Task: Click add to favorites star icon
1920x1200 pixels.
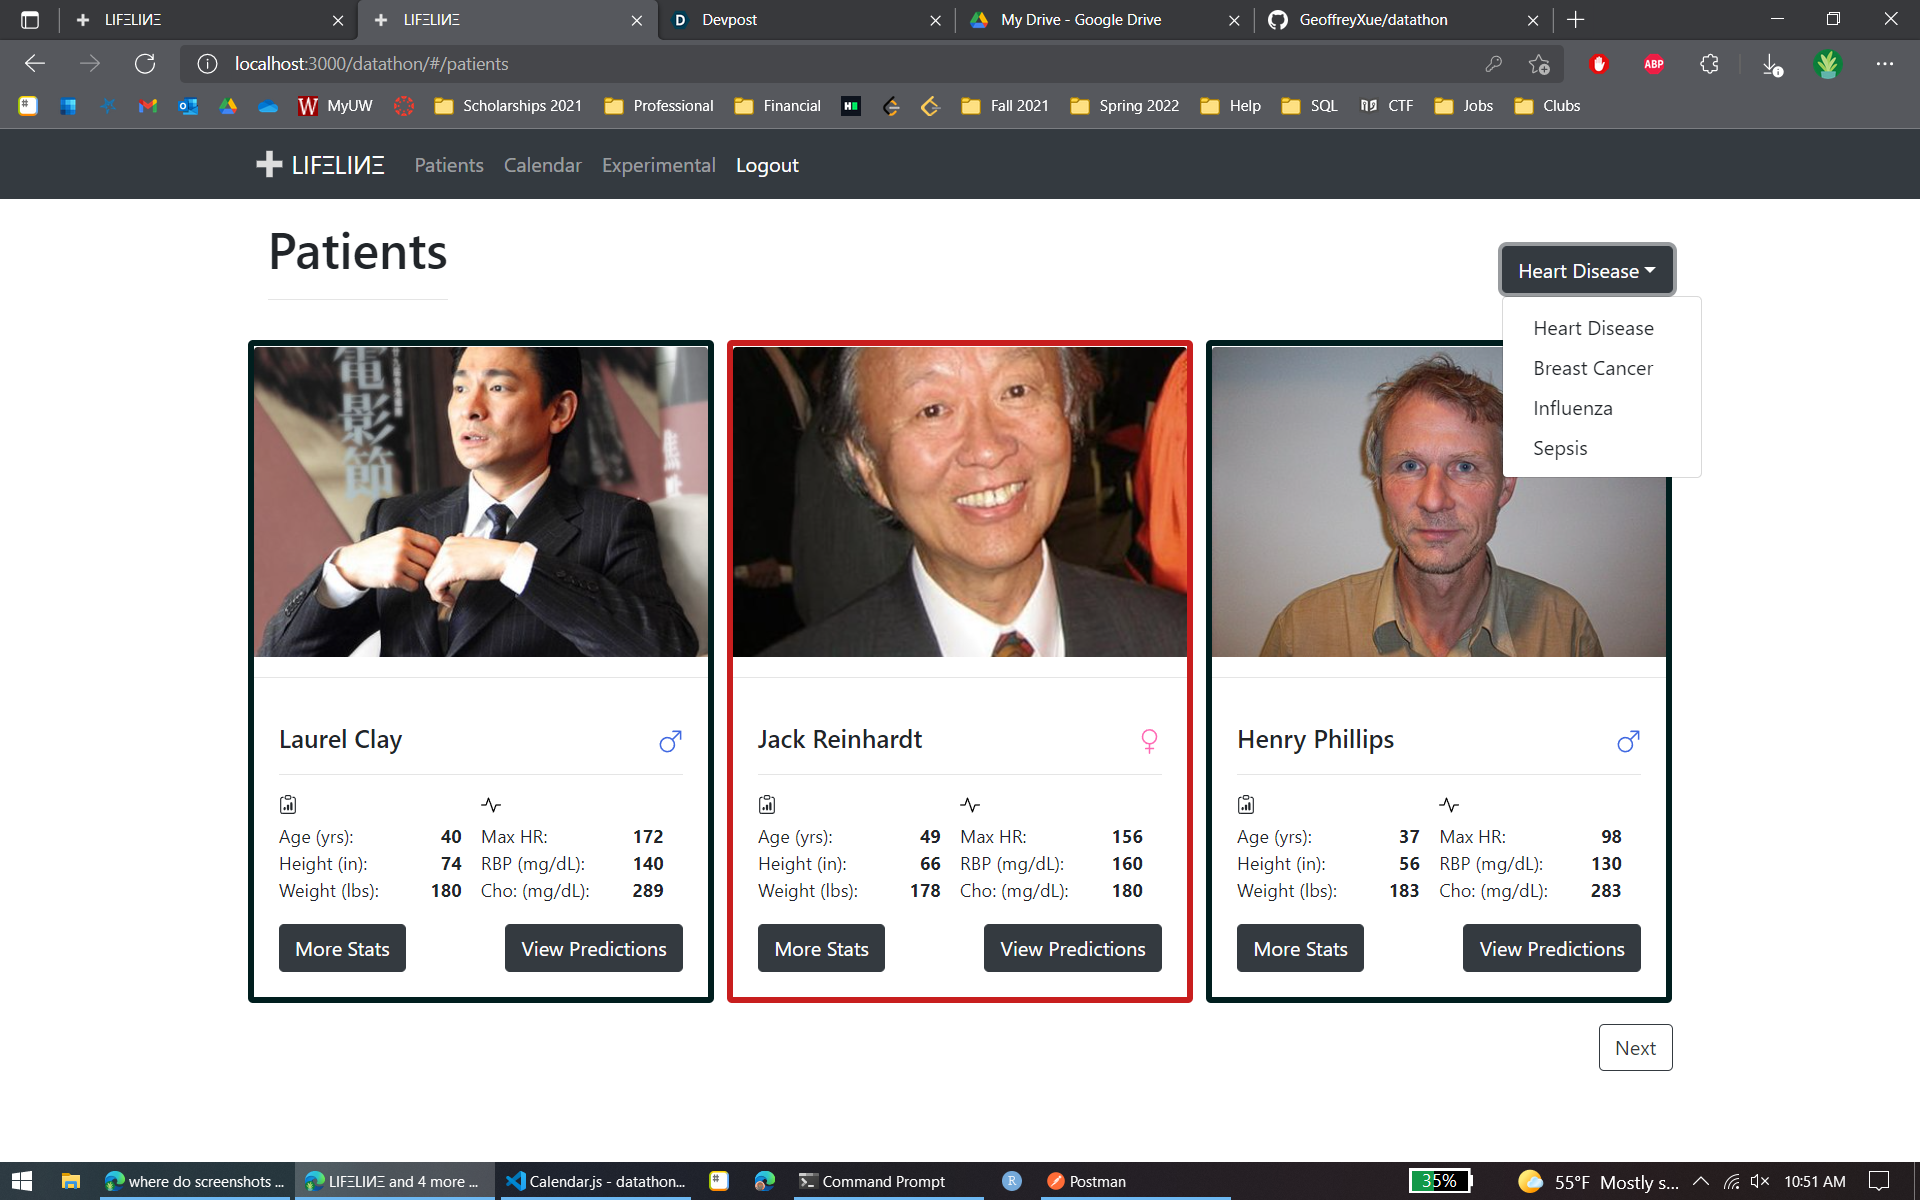Action: (1539, 64)
